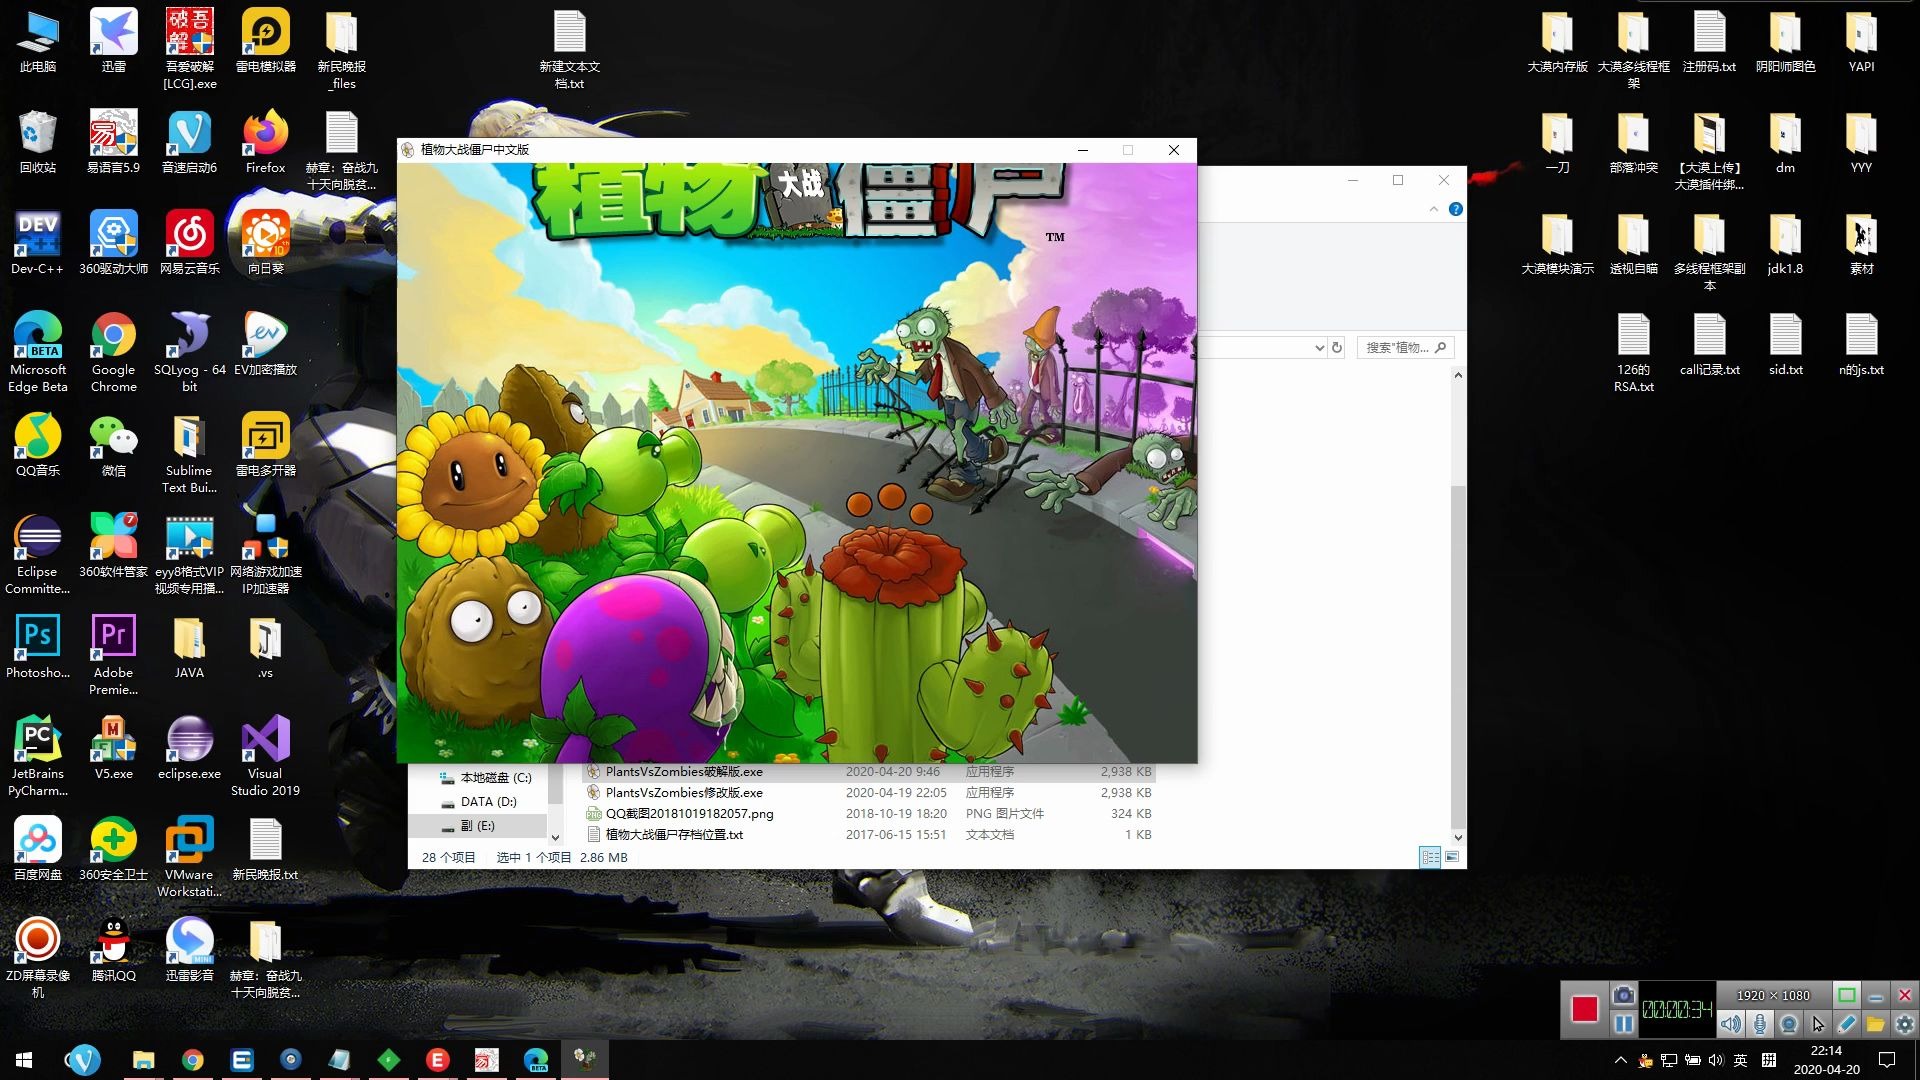Select Visual Studio 2019 desktop shortcut

tap(266, 756)
